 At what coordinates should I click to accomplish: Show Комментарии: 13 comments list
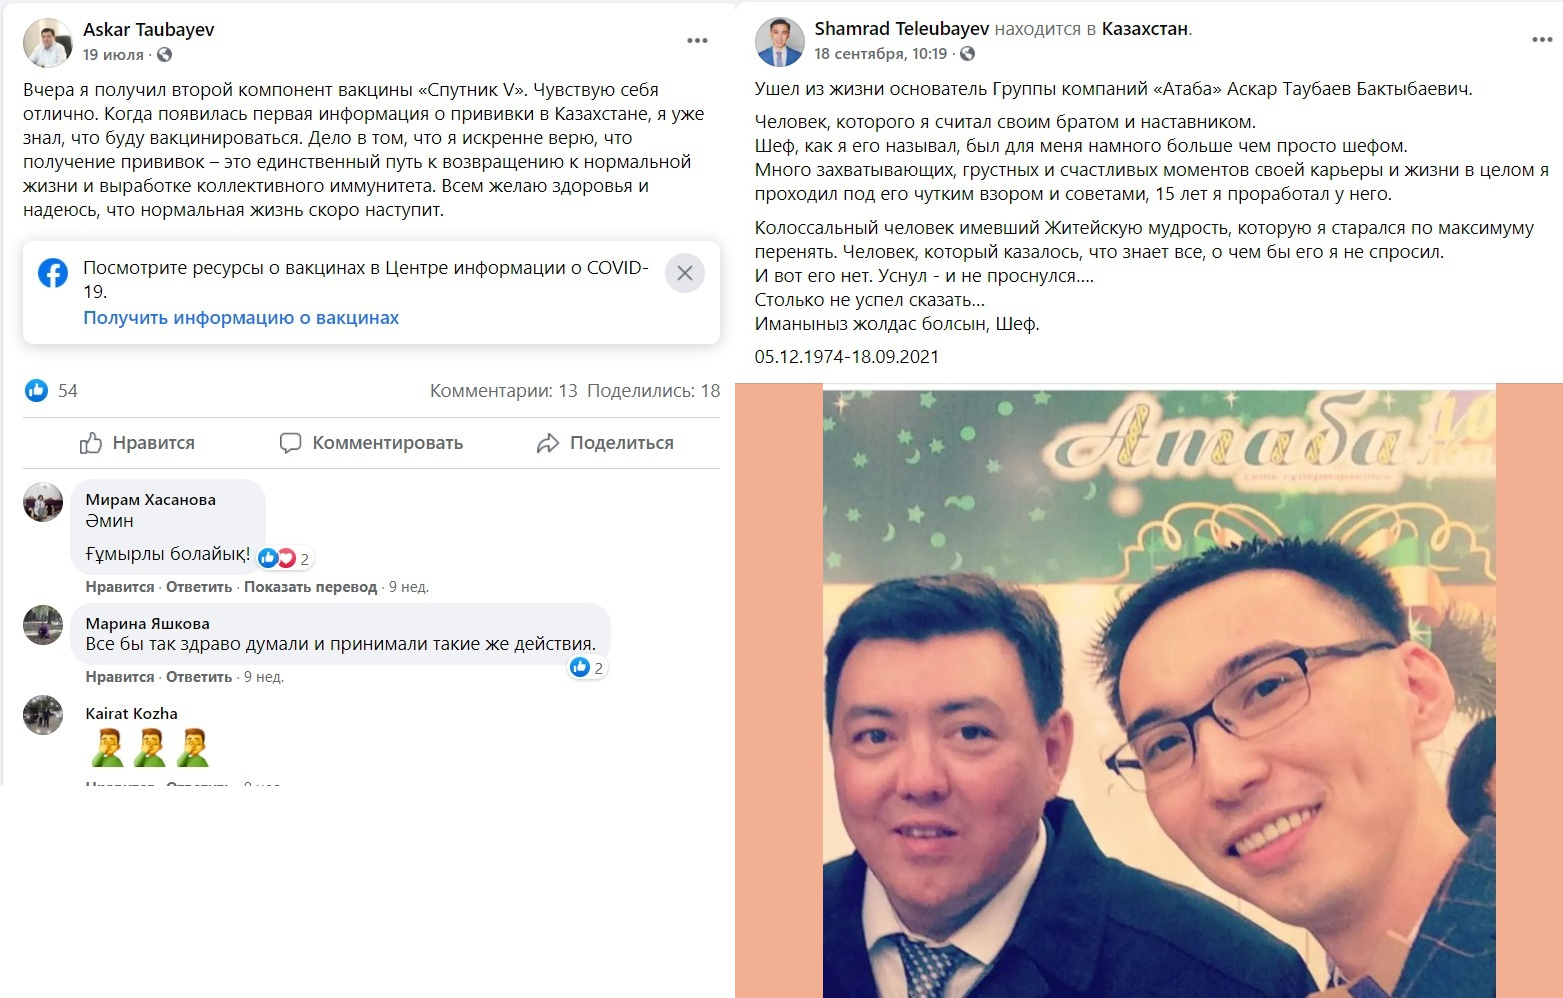(504, 391)
